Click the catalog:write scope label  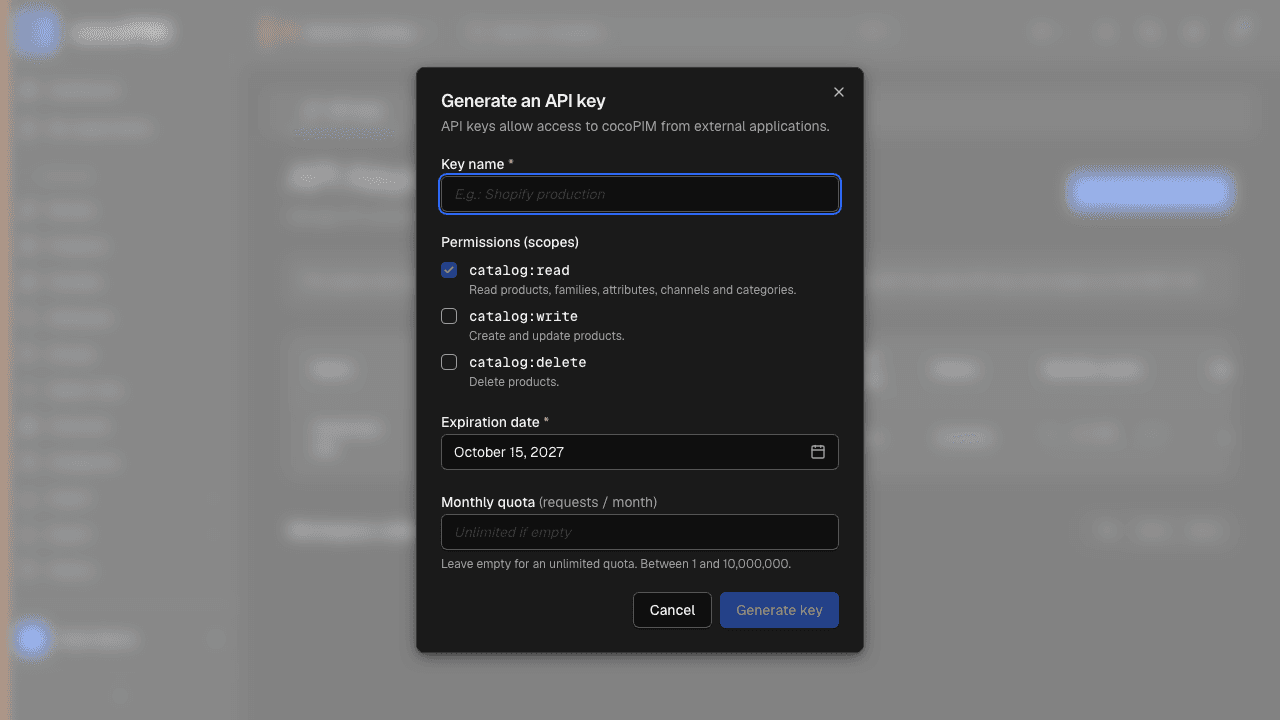tap(523, 316)
